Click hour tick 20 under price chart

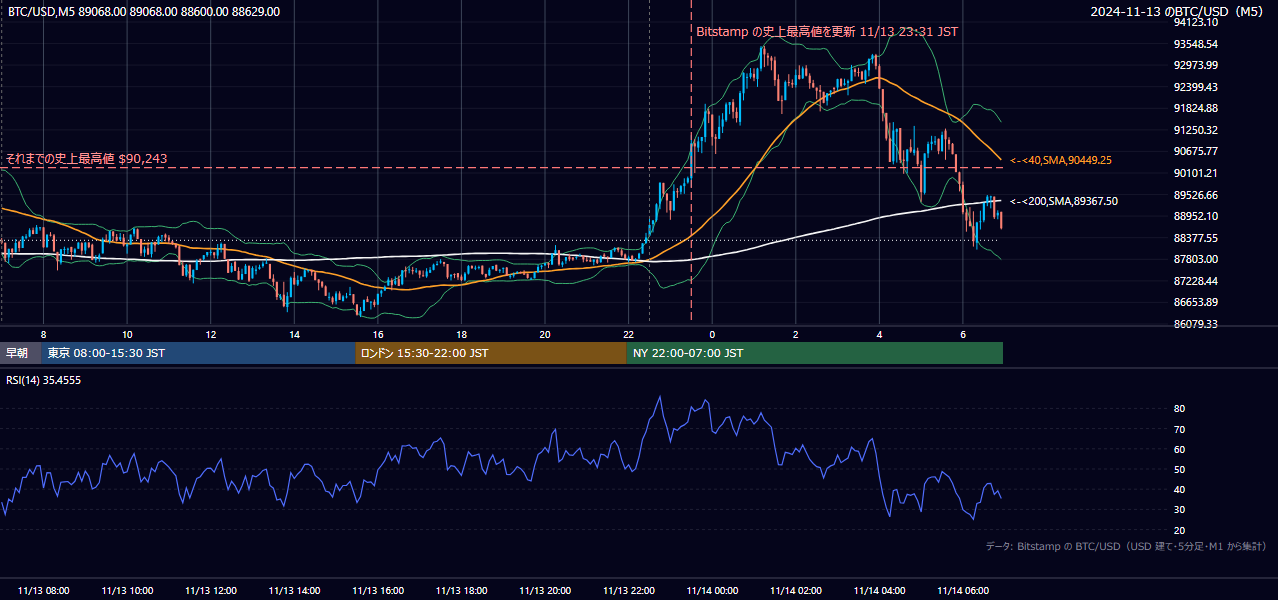[545, 334]
